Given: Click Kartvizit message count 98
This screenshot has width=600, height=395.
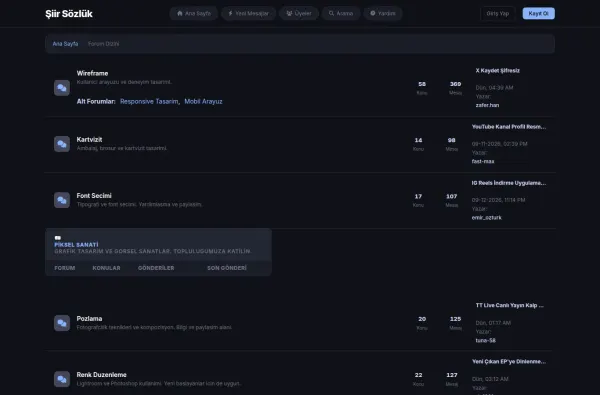Looking at the screenshot, I should point(452,140).
